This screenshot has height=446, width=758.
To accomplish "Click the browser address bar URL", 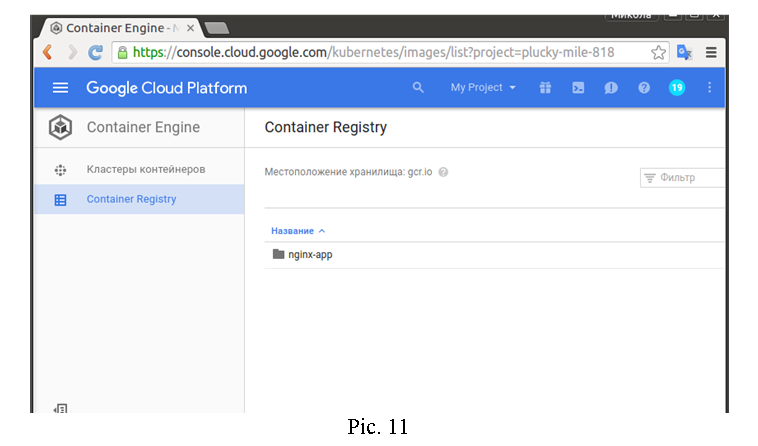I will (x=374, y=52).
